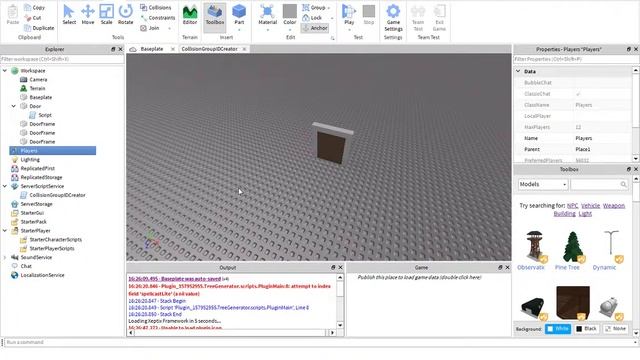Pick the Pine Tree model thumbnail

click(572, 247)
